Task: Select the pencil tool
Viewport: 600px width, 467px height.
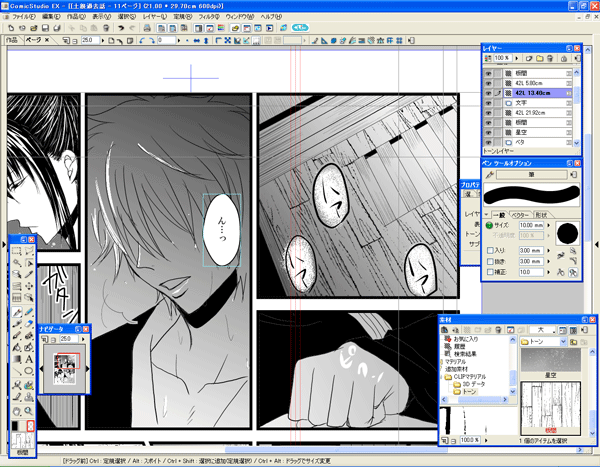Action: click(x=29, y=312)
